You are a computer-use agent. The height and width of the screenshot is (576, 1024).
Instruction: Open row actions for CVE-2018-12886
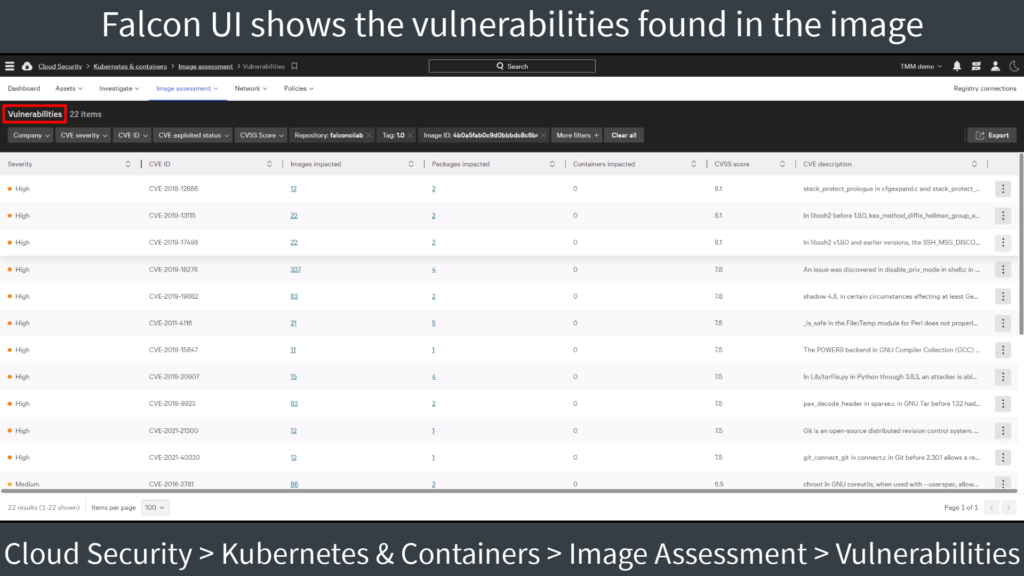(x=1003, y=189)
